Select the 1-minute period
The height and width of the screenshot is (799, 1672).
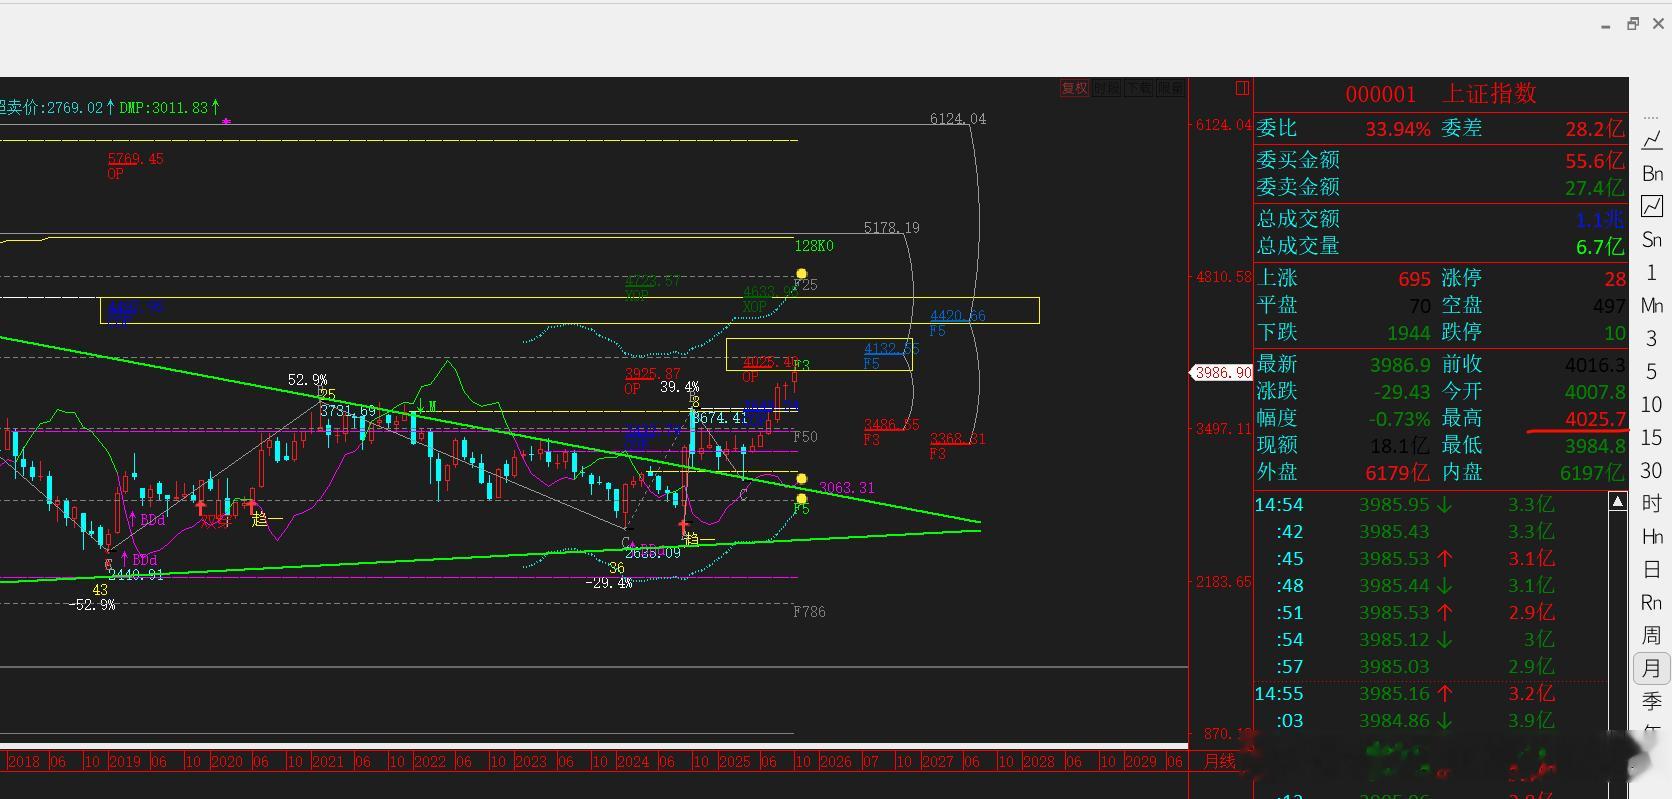(x=1652, y=273)
